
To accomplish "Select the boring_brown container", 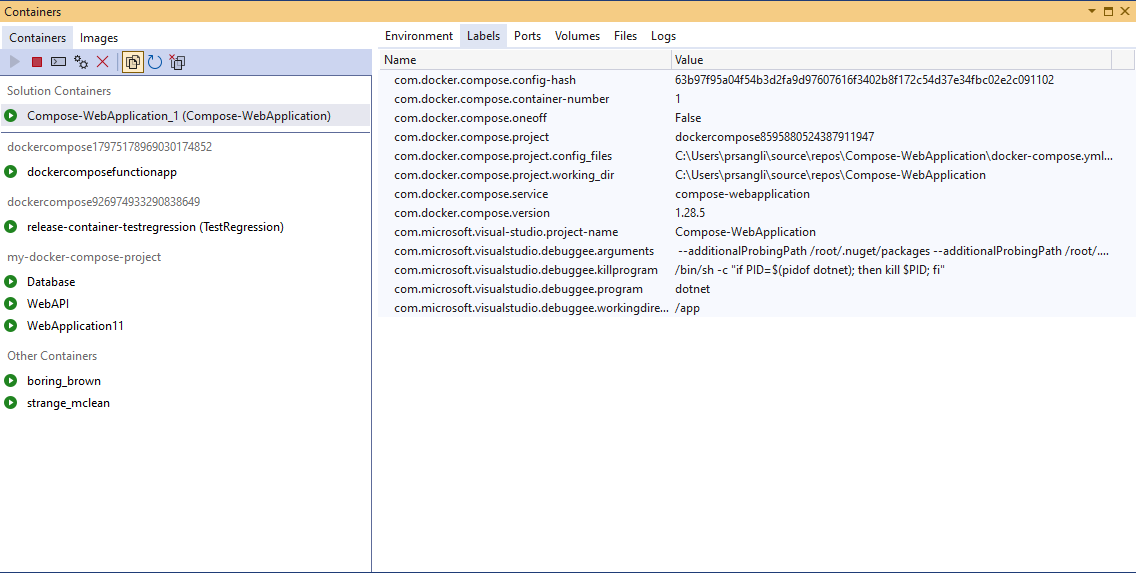I will click(64, 381).
